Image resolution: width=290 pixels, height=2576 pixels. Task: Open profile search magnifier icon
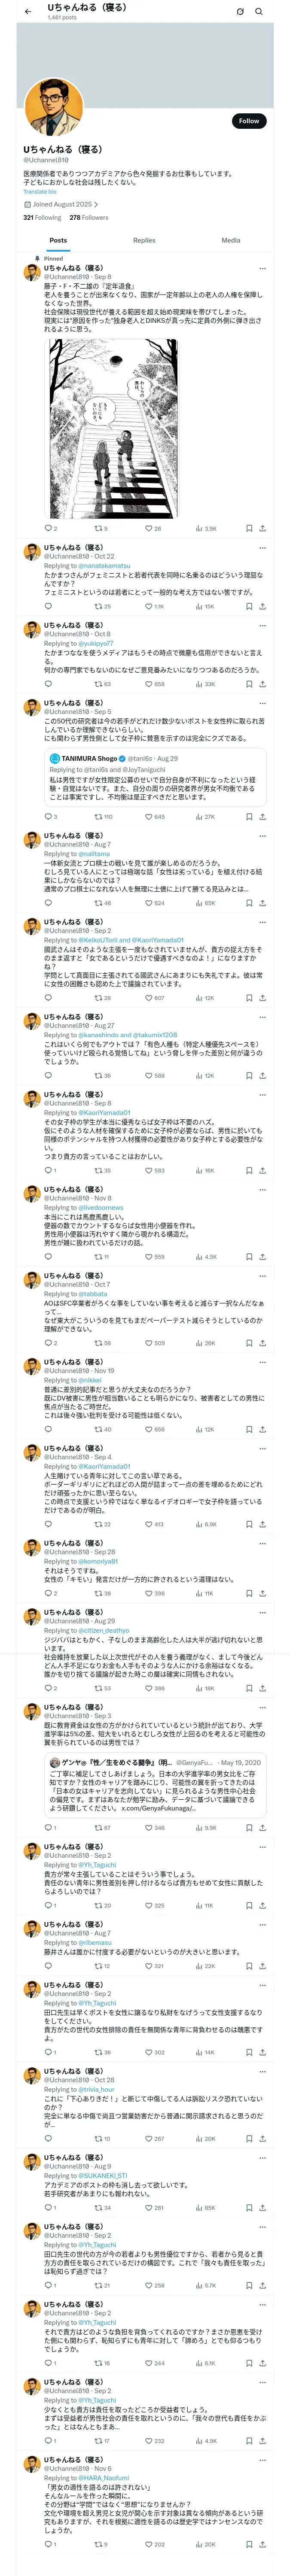click(x=259, y=11)
